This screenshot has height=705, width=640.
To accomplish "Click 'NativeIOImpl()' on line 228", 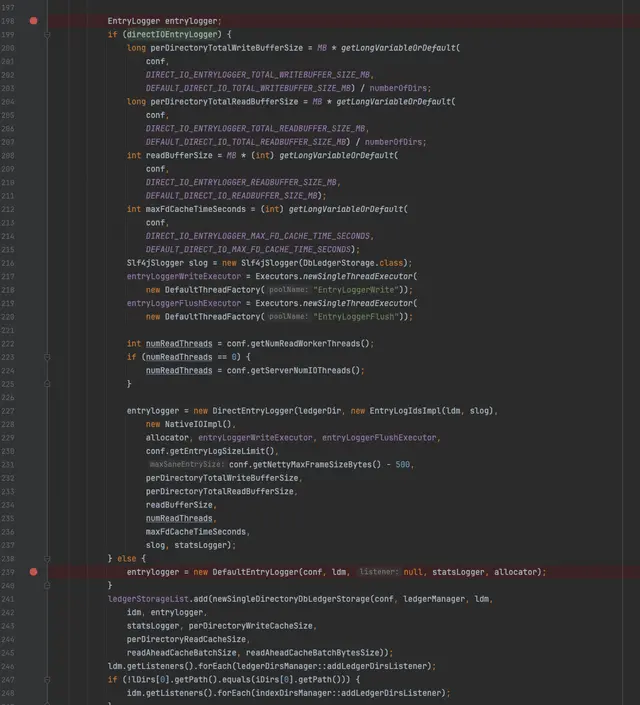I will click(x=198, y=424).
